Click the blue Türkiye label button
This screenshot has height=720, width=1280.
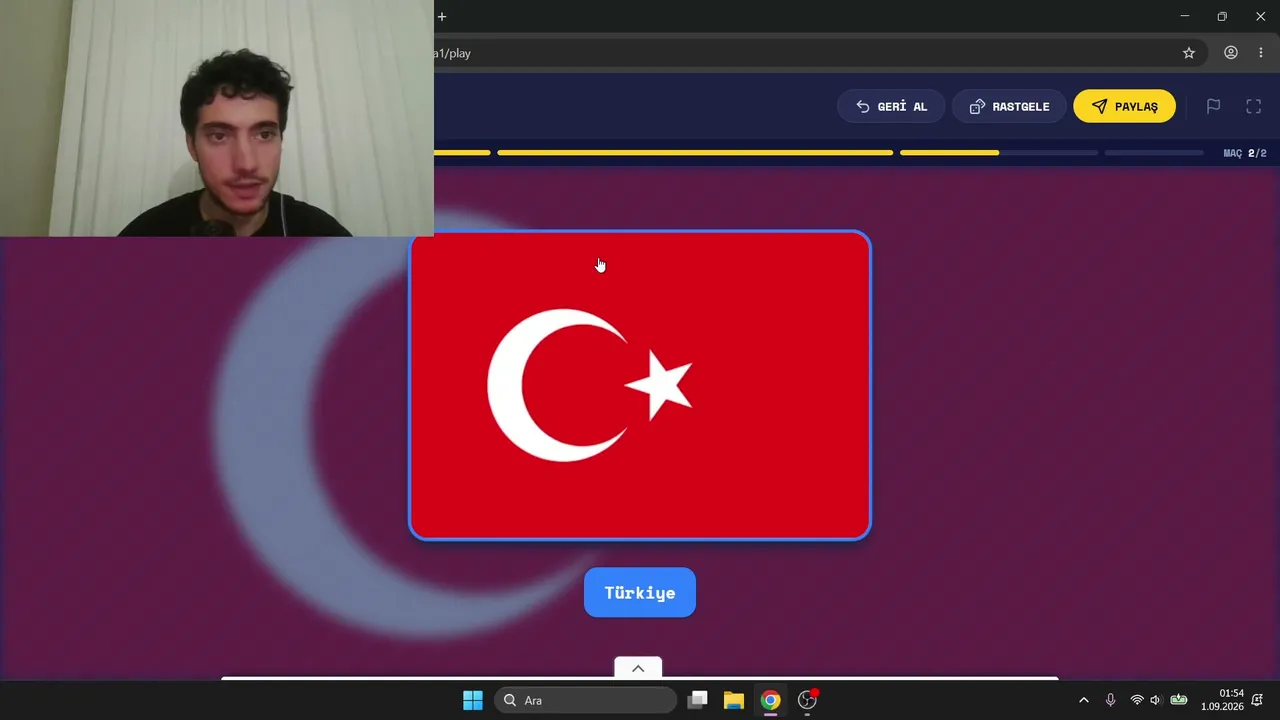640,593
